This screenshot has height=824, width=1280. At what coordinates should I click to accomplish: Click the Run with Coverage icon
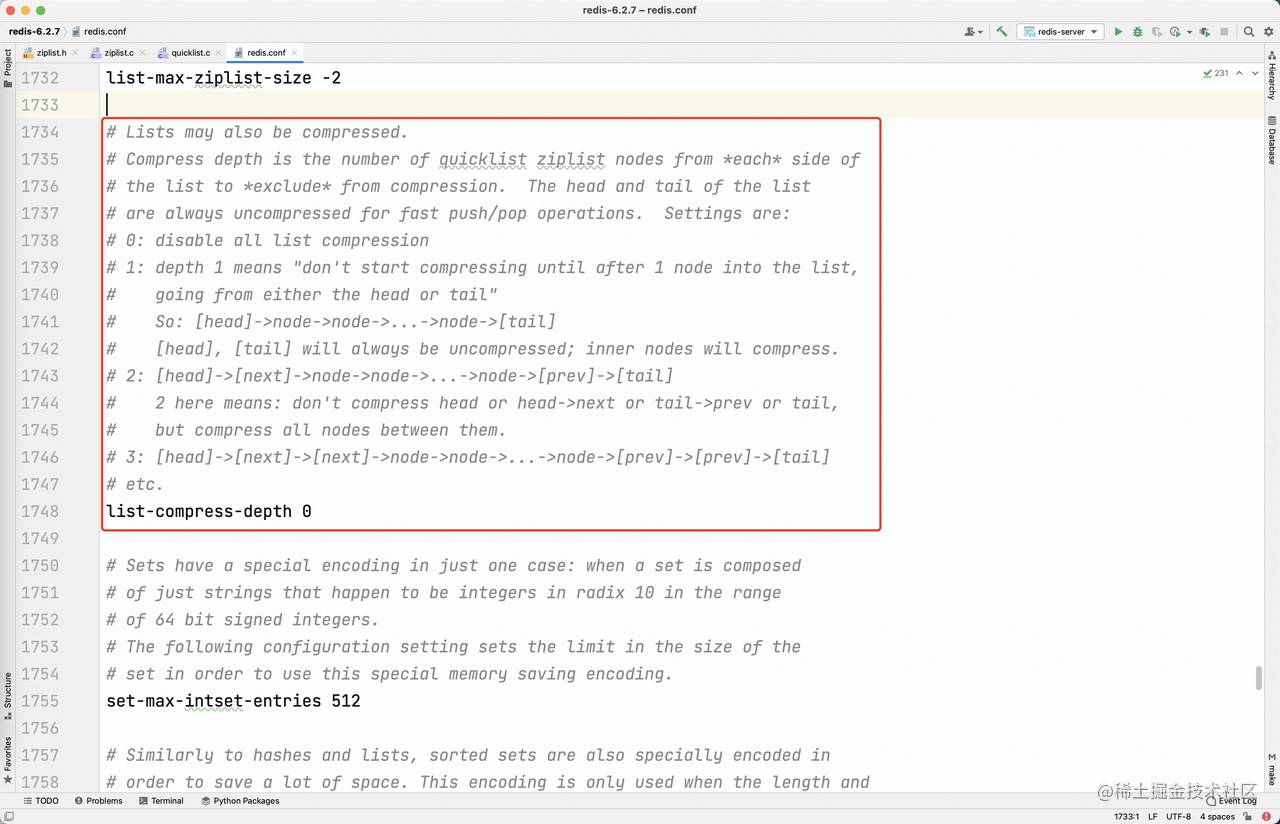[1157, 32]
